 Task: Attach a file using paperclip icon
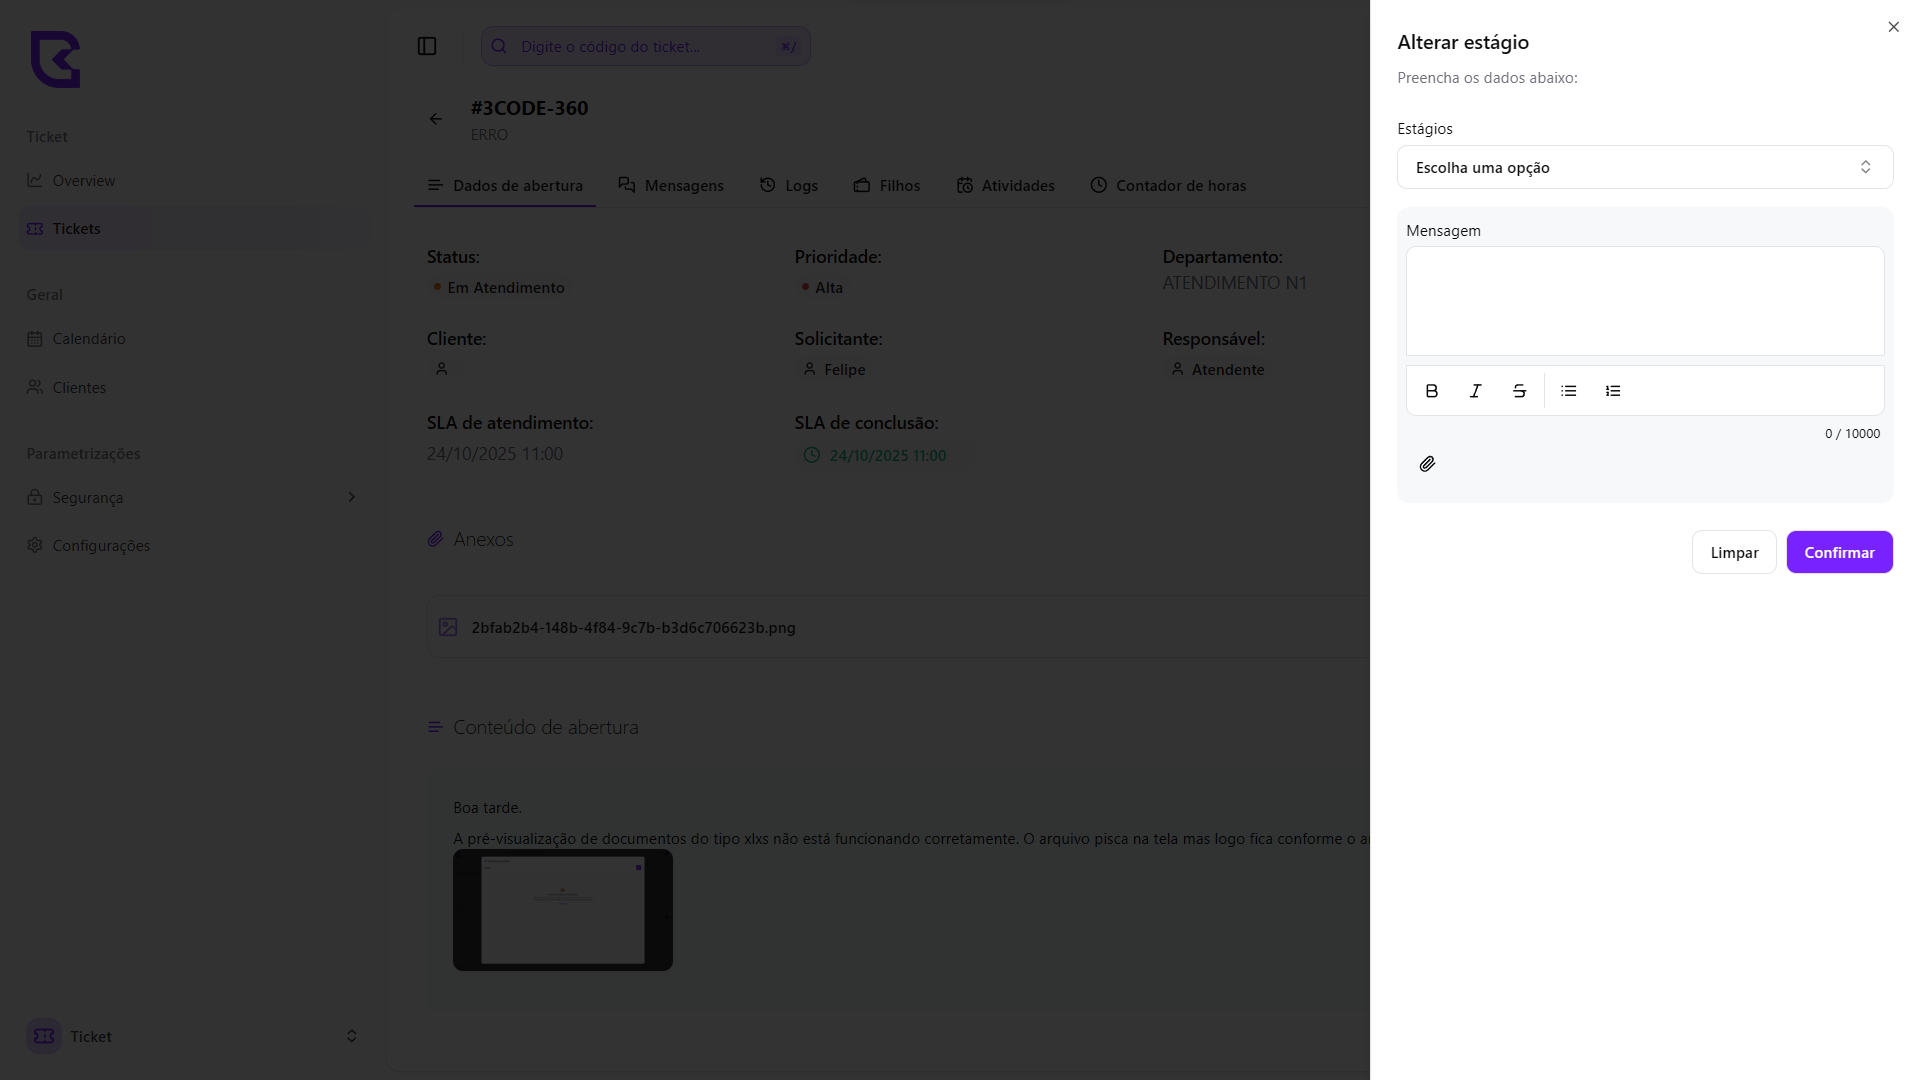click(1427, 464)
